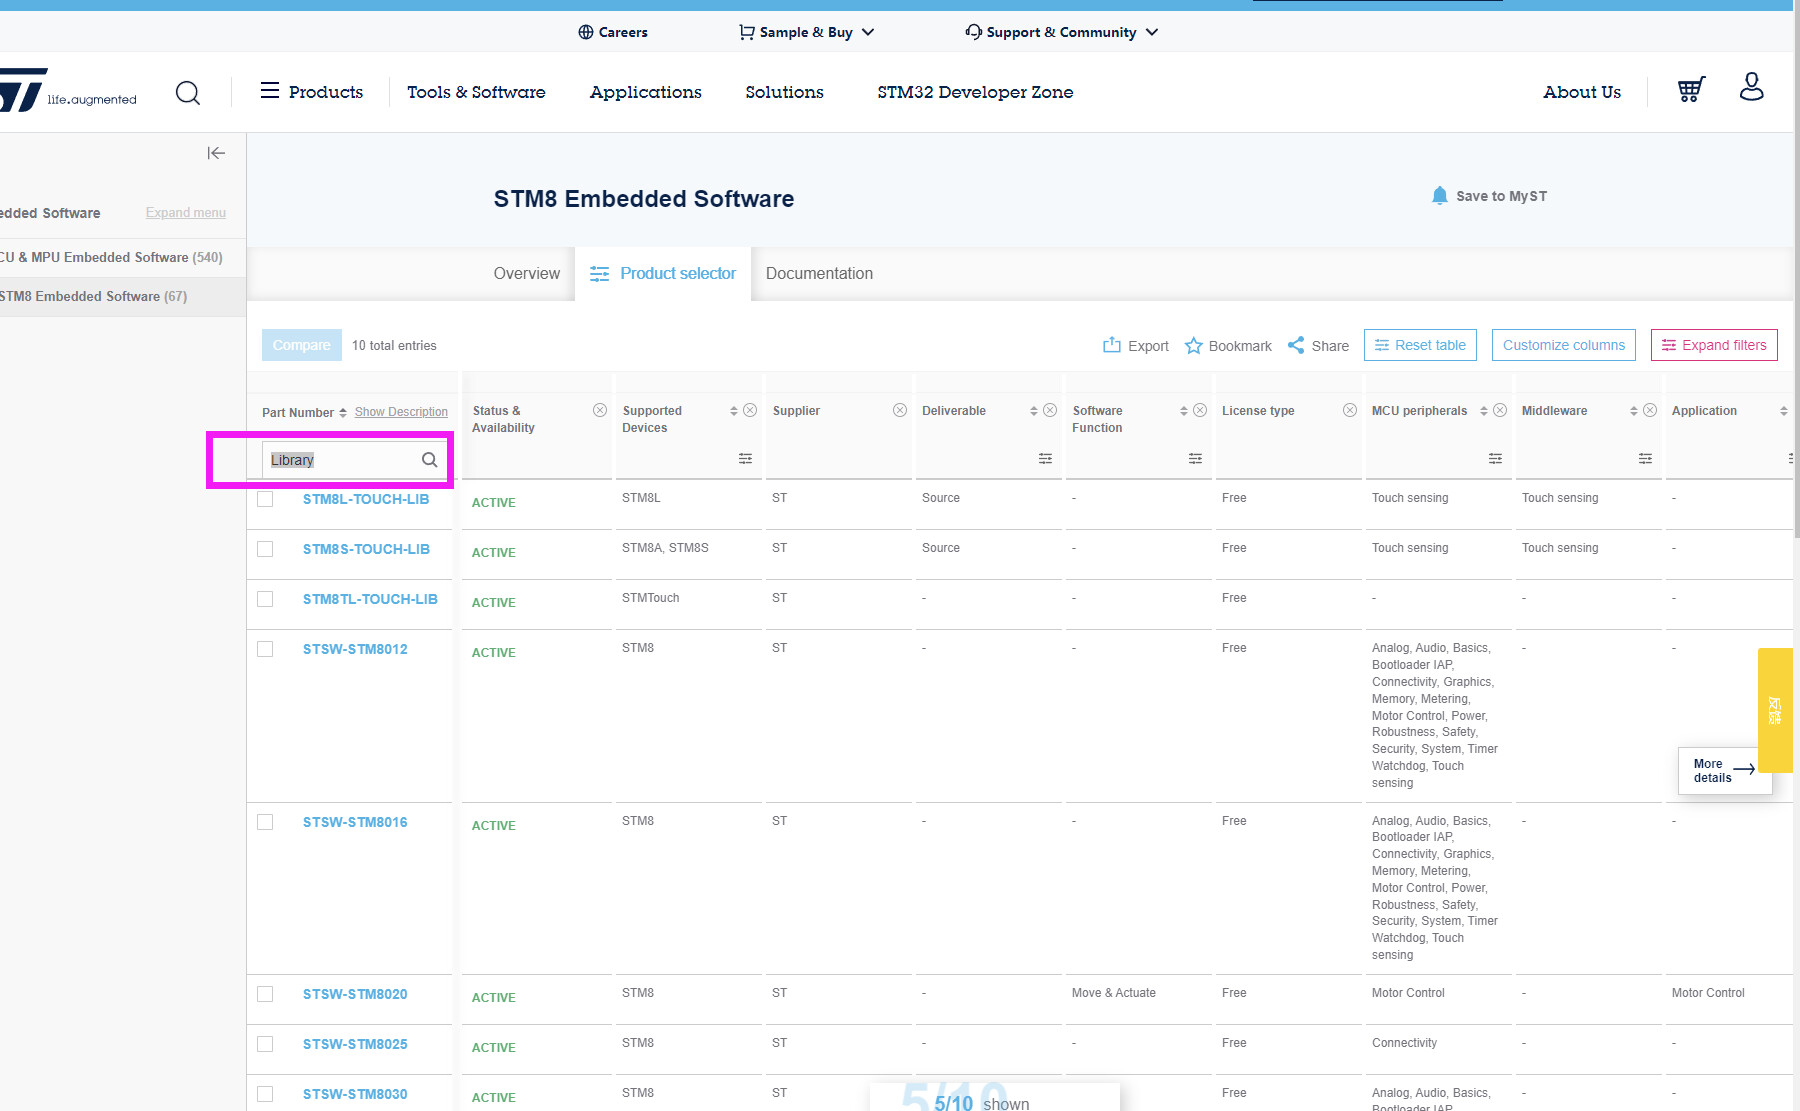
Task: Open the STSW-STM8012 part link
Action: 355,649
